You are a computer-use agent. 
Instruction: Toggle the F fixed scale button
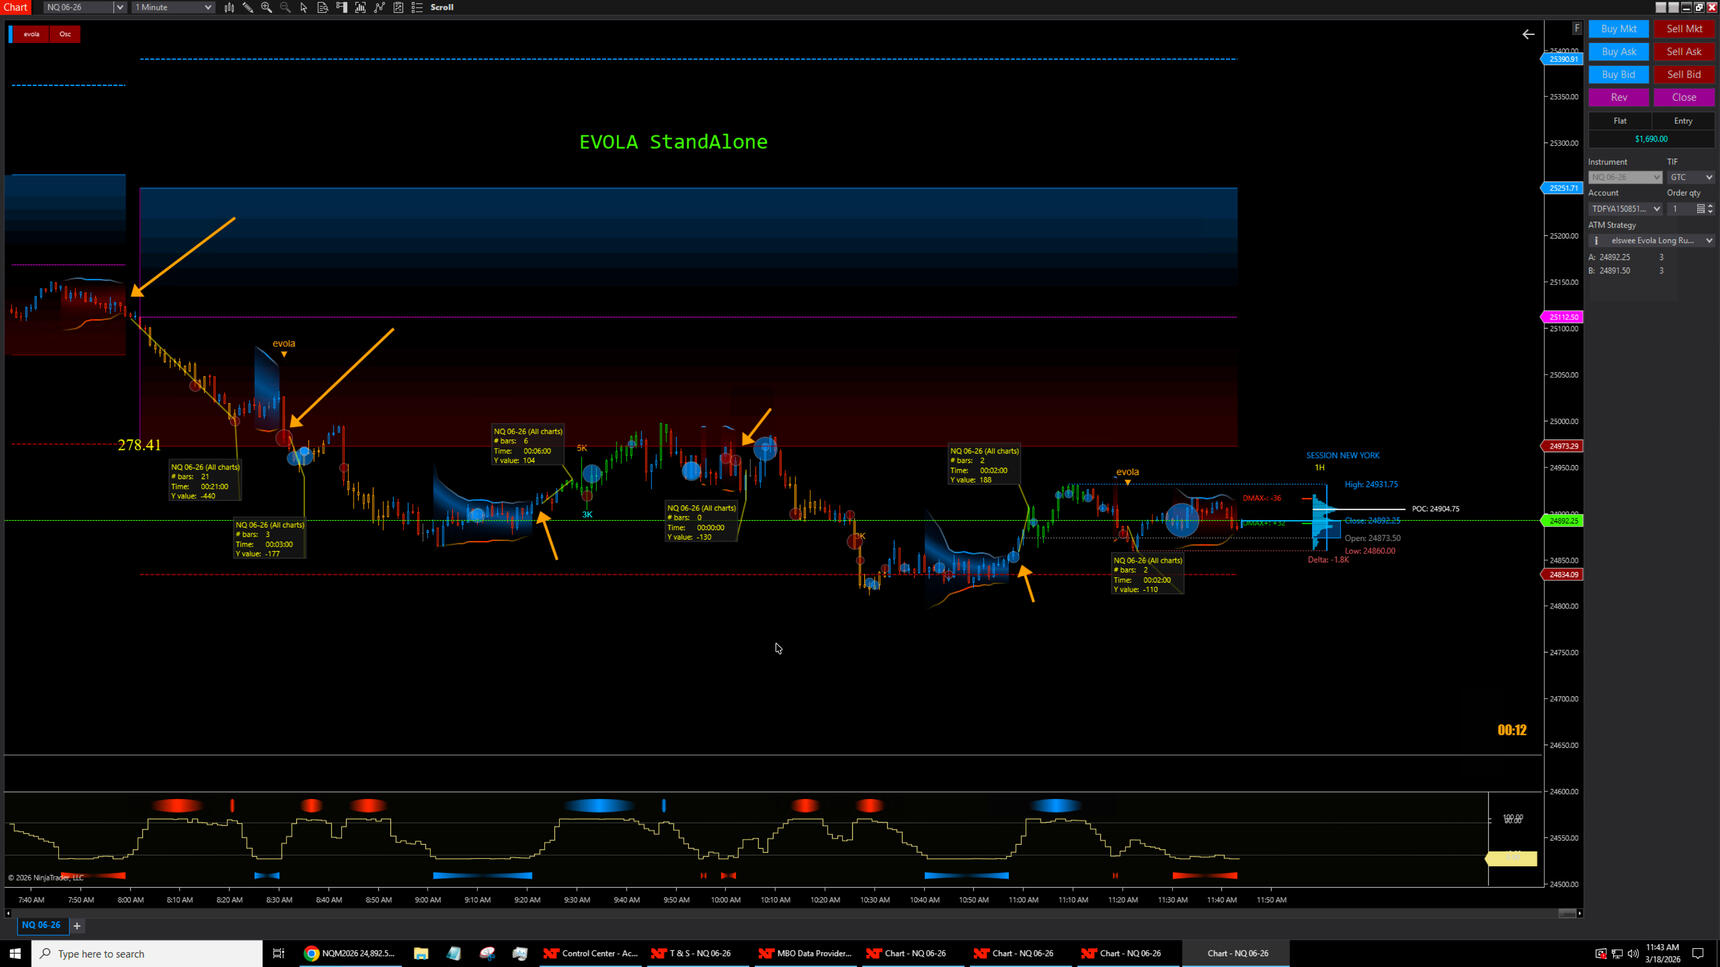click(1577, 28)
